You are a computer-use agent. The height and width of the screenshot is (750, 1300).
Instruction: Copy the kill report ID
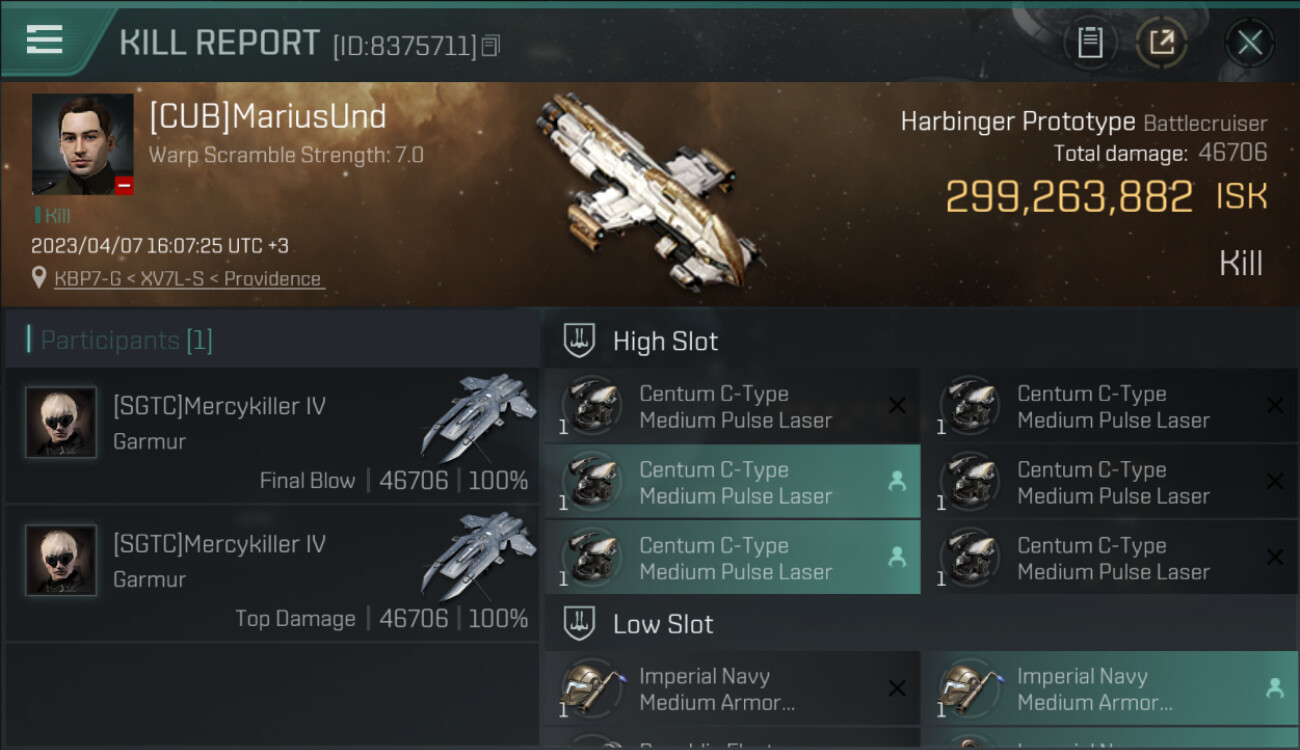point(490,45)
